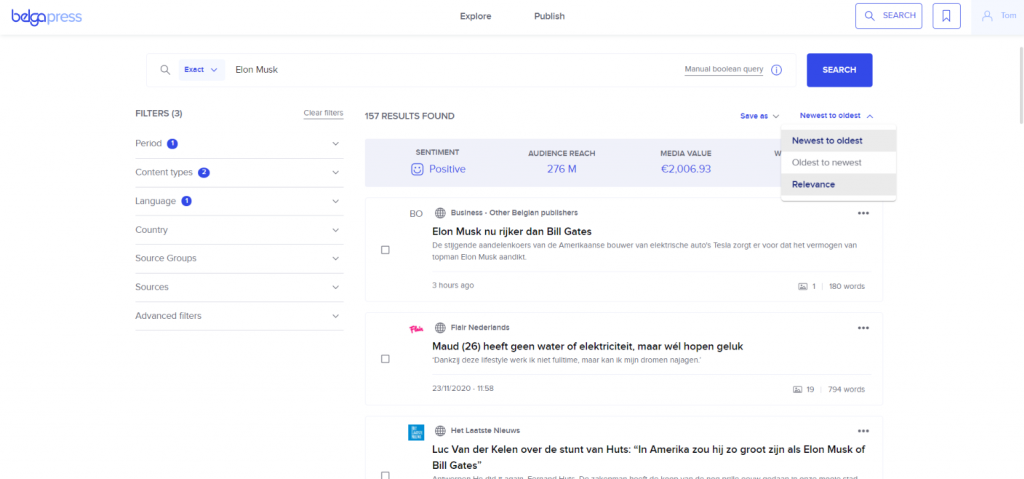The image size is (1024, 479).
Task: Expand the Country filter
Action: (x=239, y=230)
